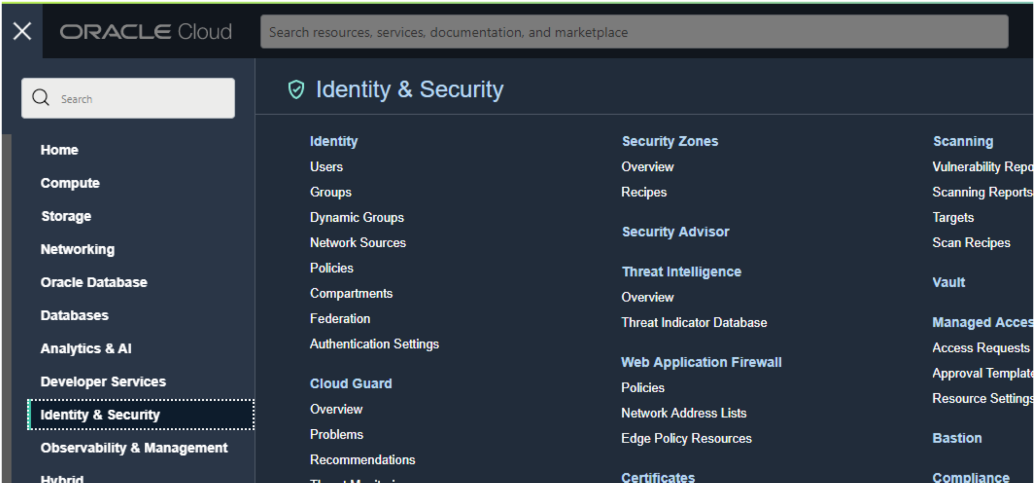Screen dimensions: 1034x483
Task: Click the main resource search bar
Action: (634, 32)
